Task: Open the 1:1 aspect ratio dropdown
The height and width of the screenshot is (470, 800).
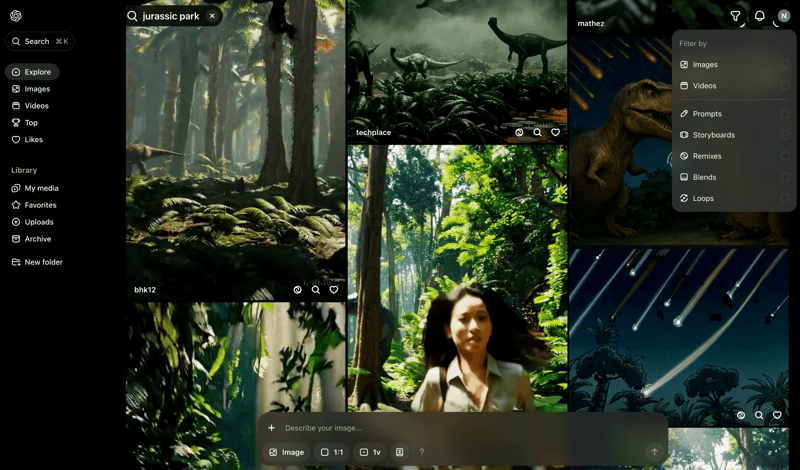Action: click(x=332, y=452)
